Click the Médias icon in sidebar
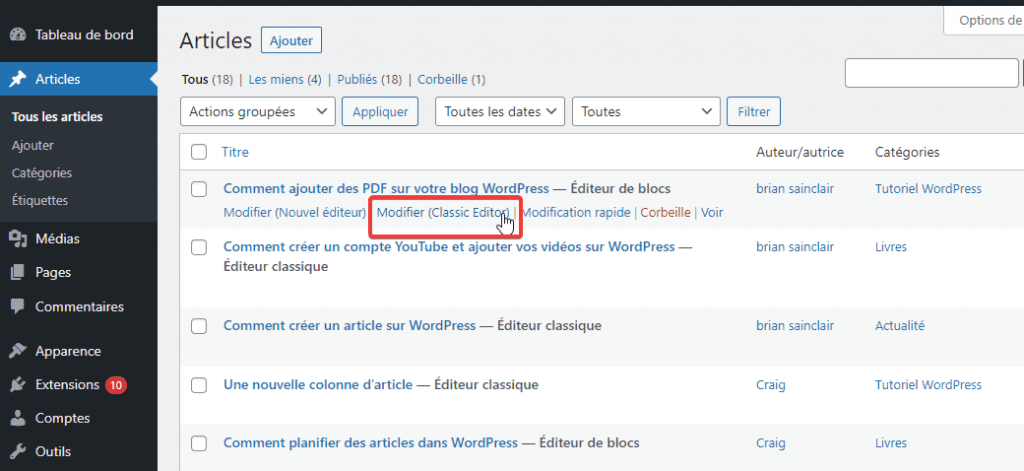 pyautogui.click(x=18, y=238)
